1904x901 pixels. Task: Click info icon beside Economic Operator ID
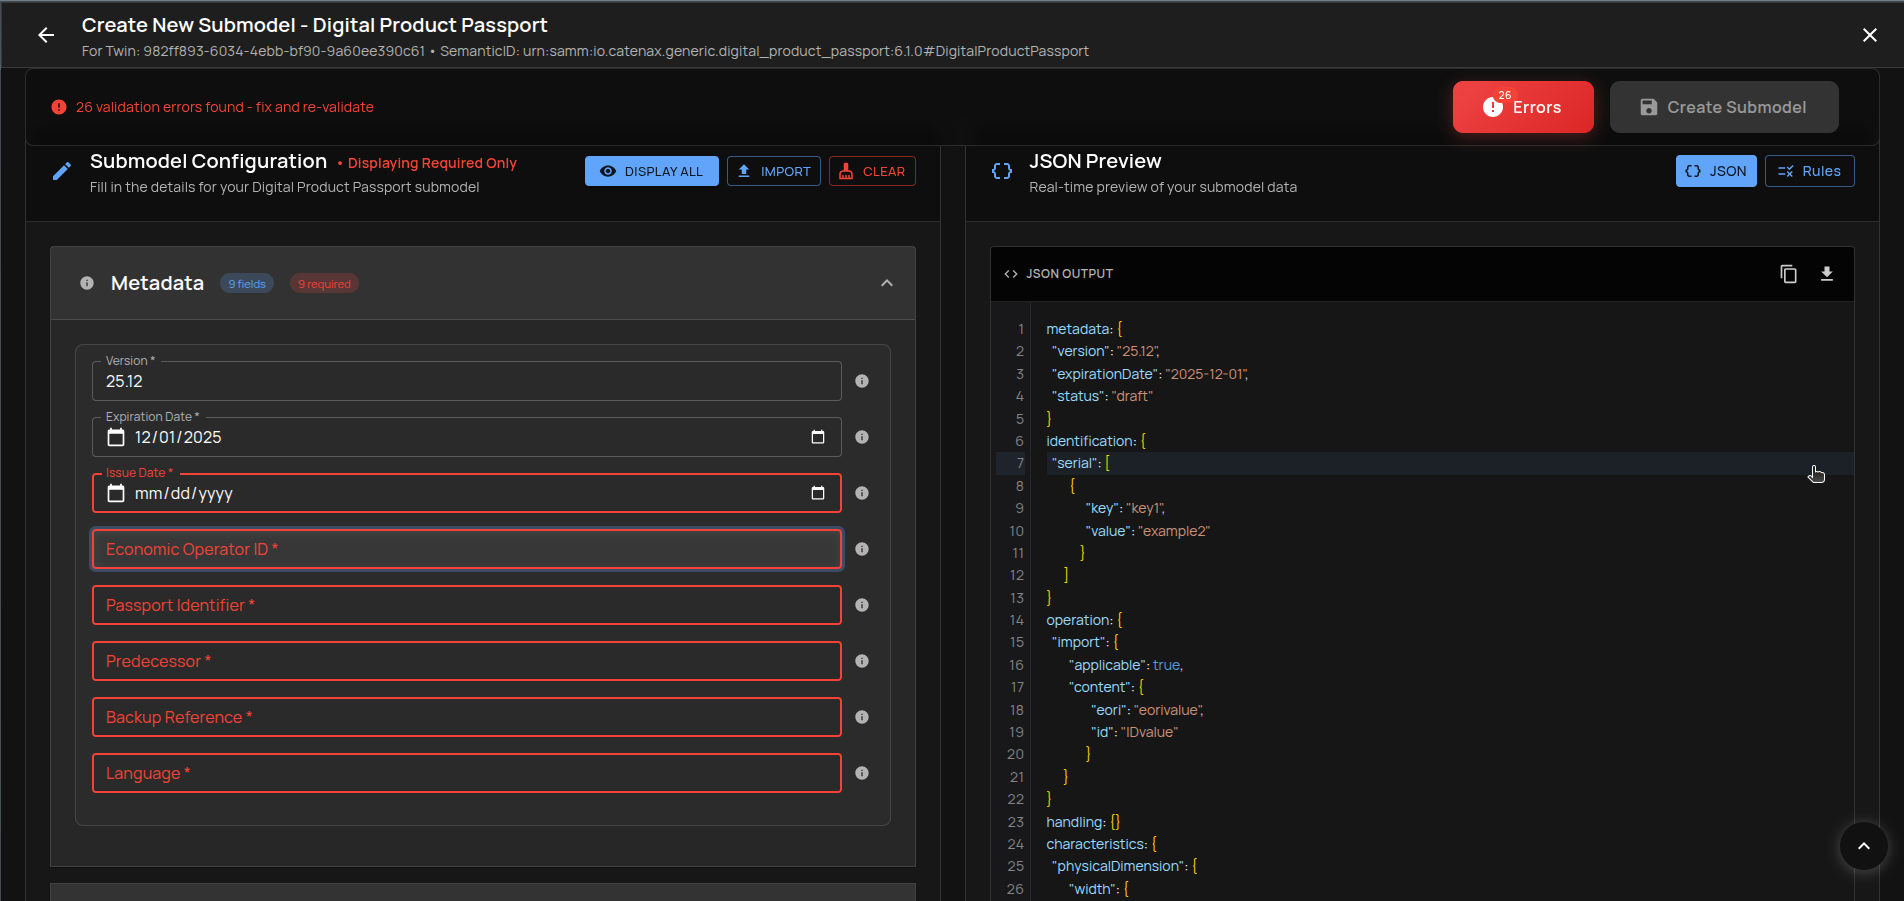tap(862, 549)
